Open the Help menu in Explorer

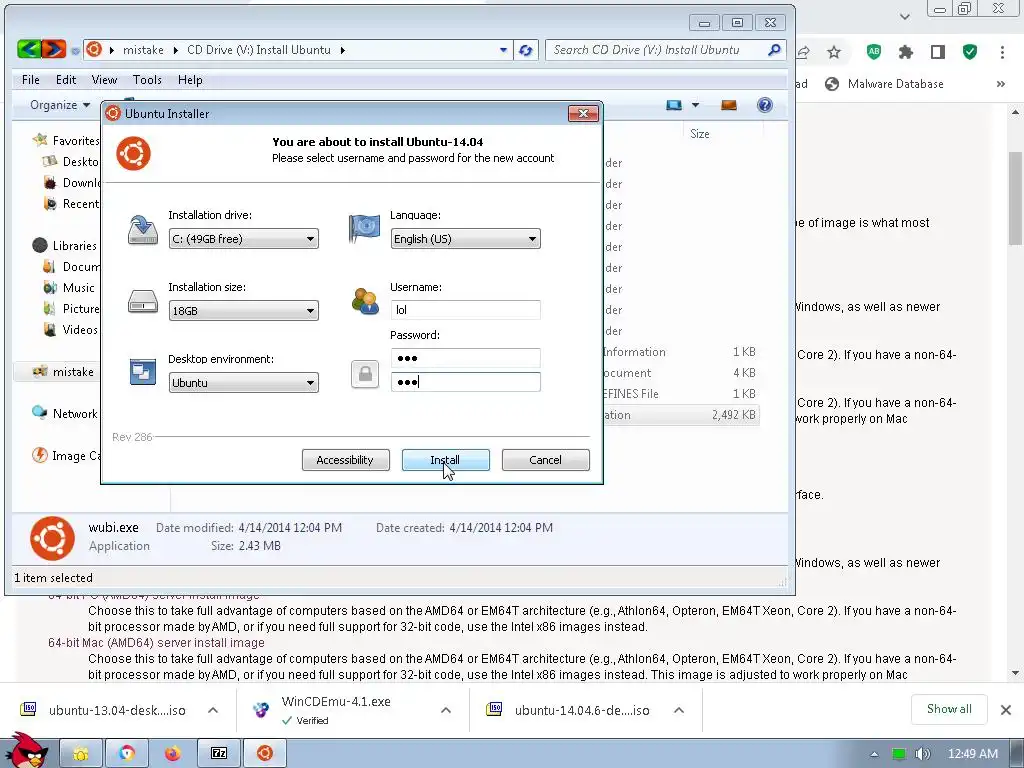tap(190, 80)
